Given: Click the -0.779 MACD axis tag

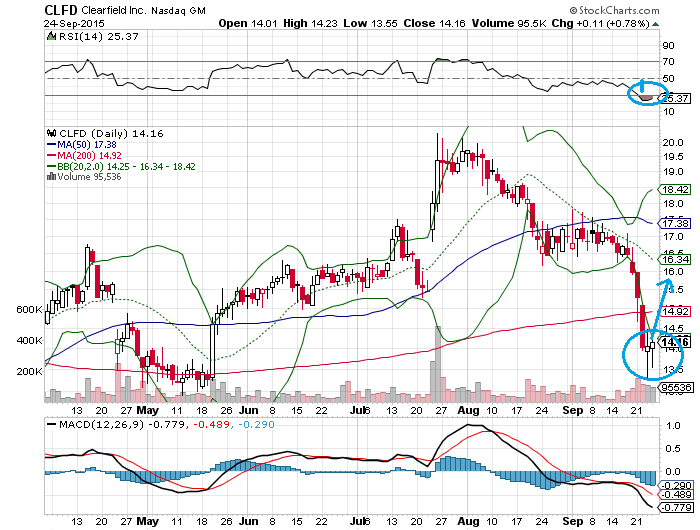Looking at the screenshot, I should 676,507.
